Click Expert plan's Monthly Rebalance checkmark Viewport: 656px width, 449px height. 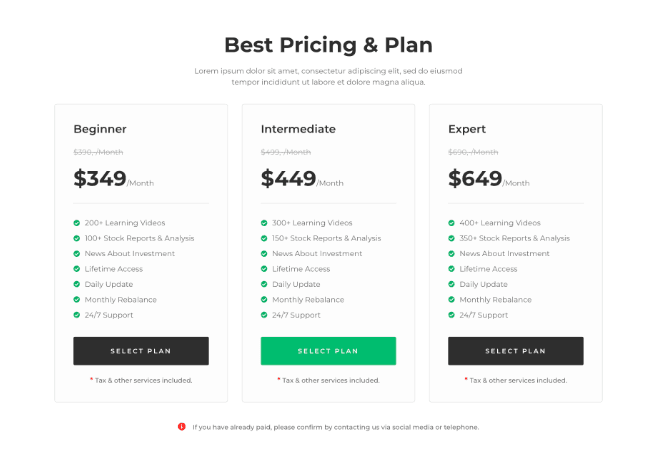point(452,300)
